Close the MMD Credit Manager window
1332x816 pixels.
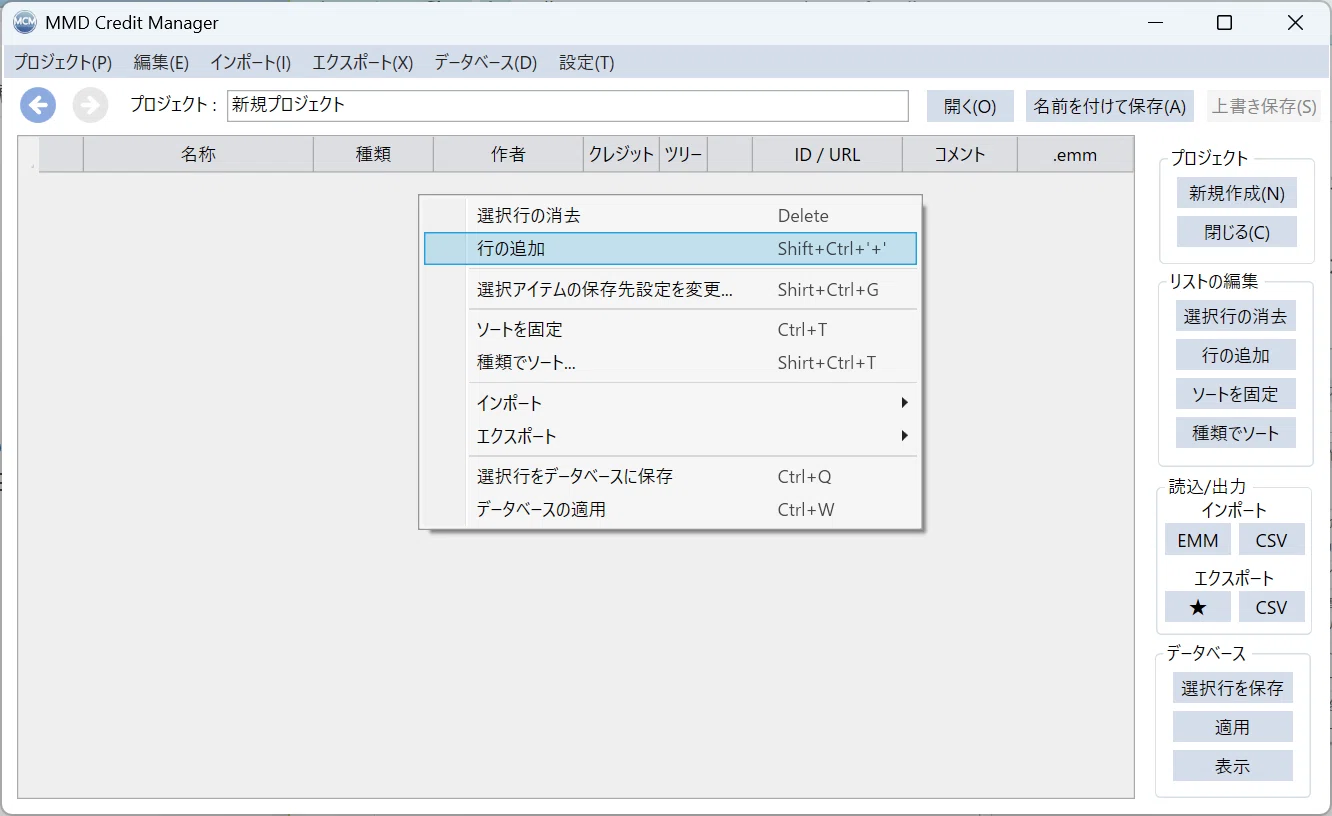(x=1295, y=23)
